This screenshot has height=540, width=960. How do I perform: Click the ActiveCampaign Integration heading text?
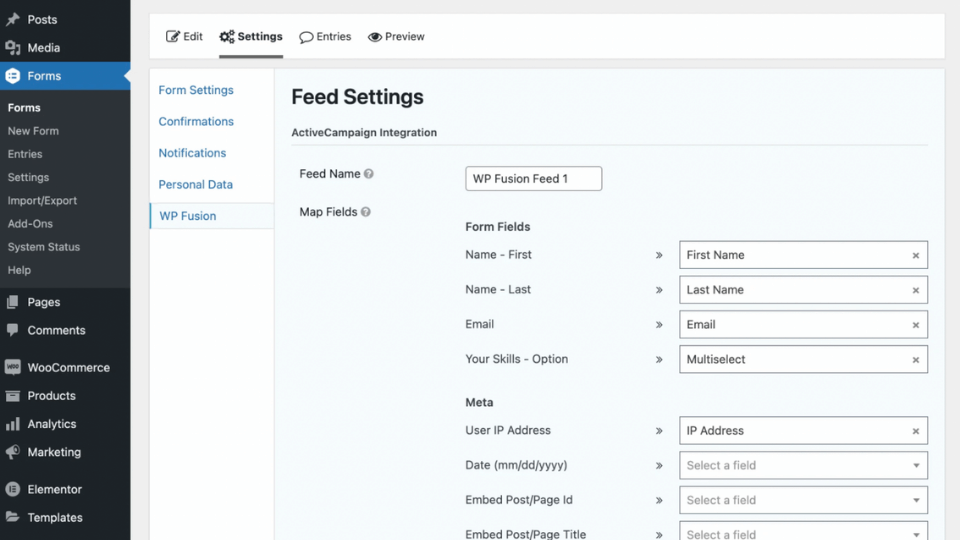pyautogui.click(x=364, y=133)
